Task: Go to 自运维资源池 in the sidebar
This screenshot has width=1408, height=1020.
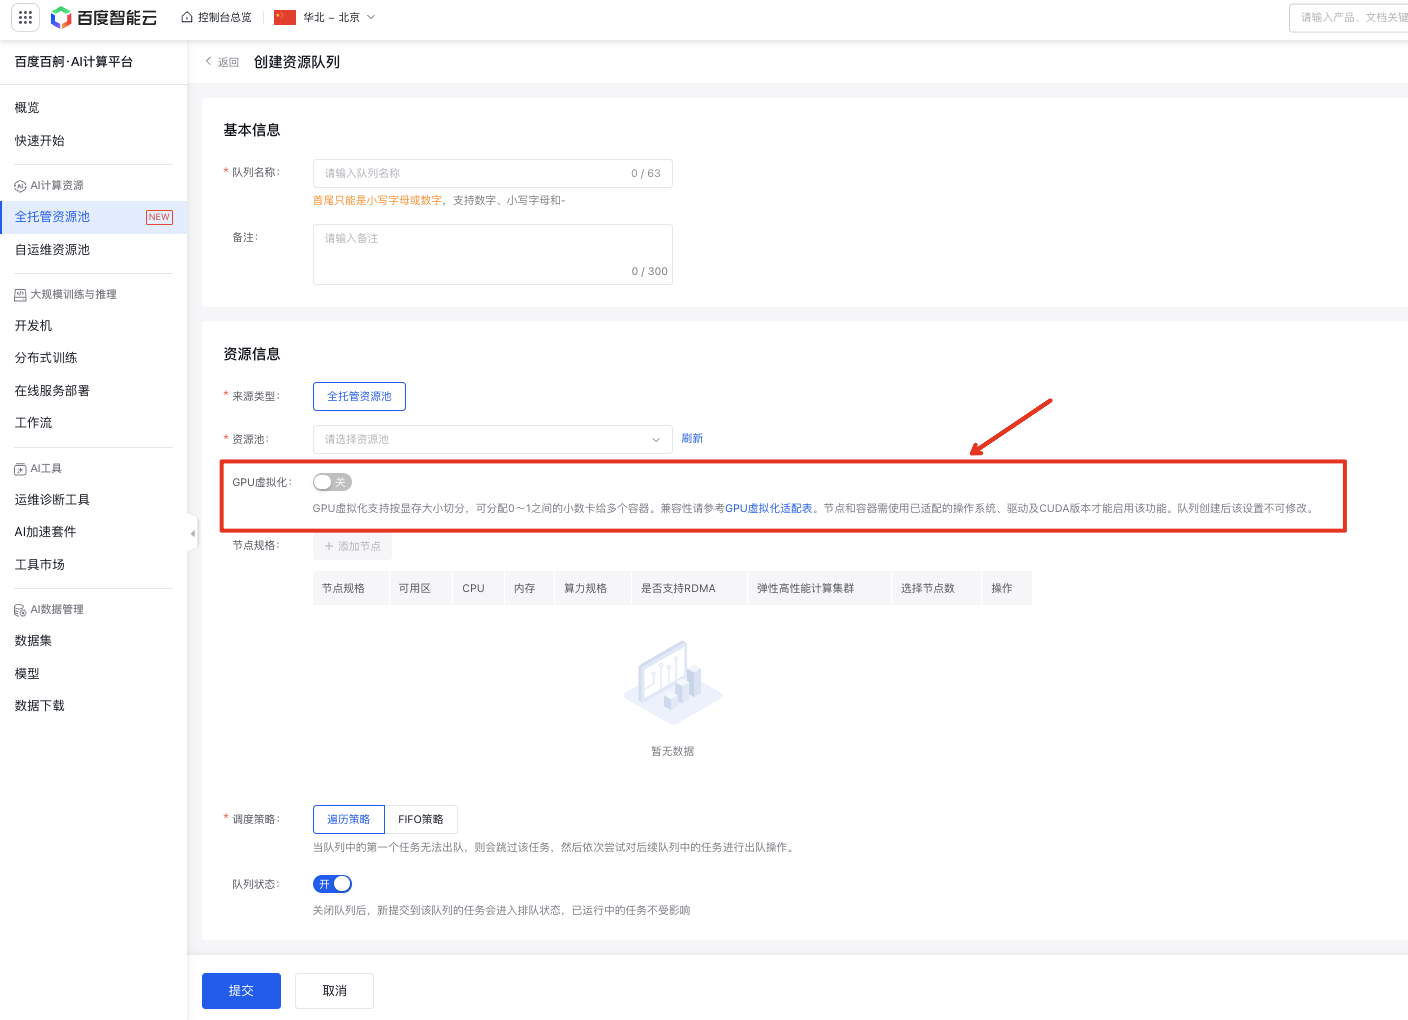Action: pyautogui.click(x=52, y=250)
